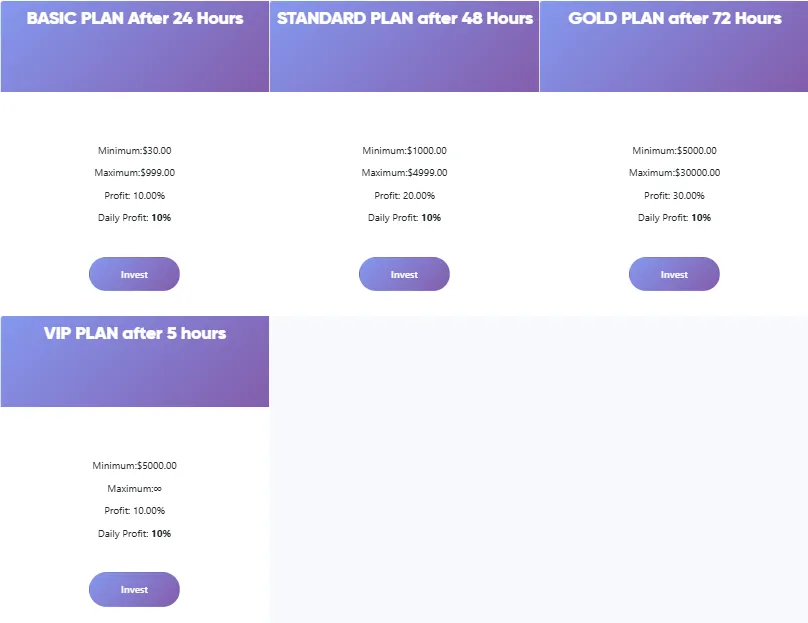Click the Minimum:$30.00 text
808x623 pixels.
[135, 151]
